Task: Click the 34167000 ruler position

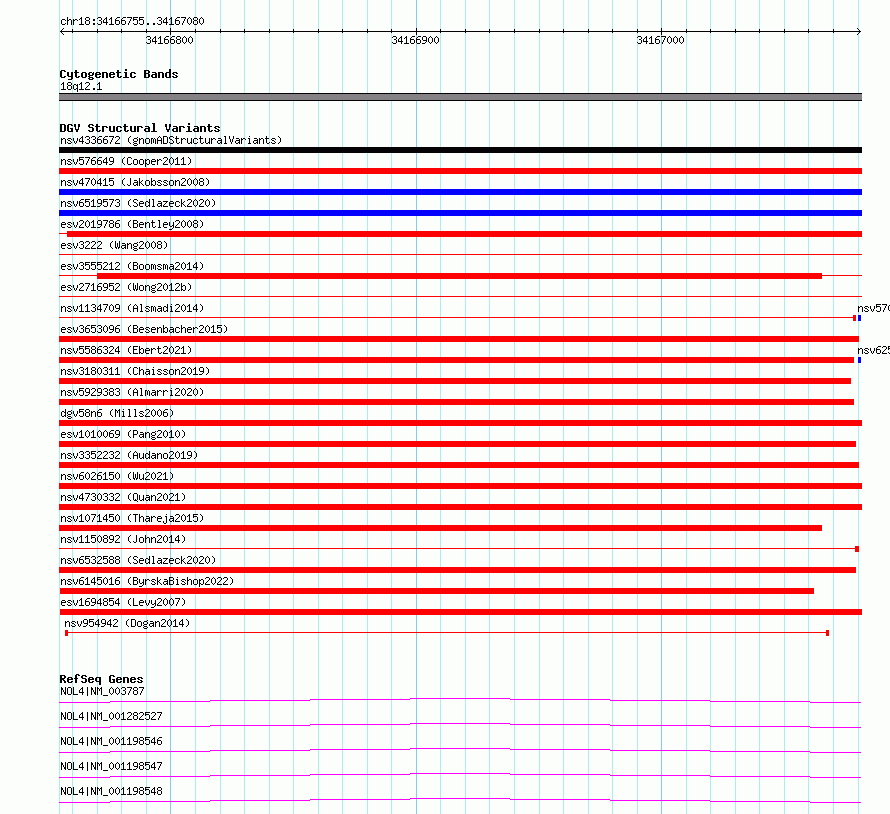Action: pyautogui.click(x=660, y=40)
